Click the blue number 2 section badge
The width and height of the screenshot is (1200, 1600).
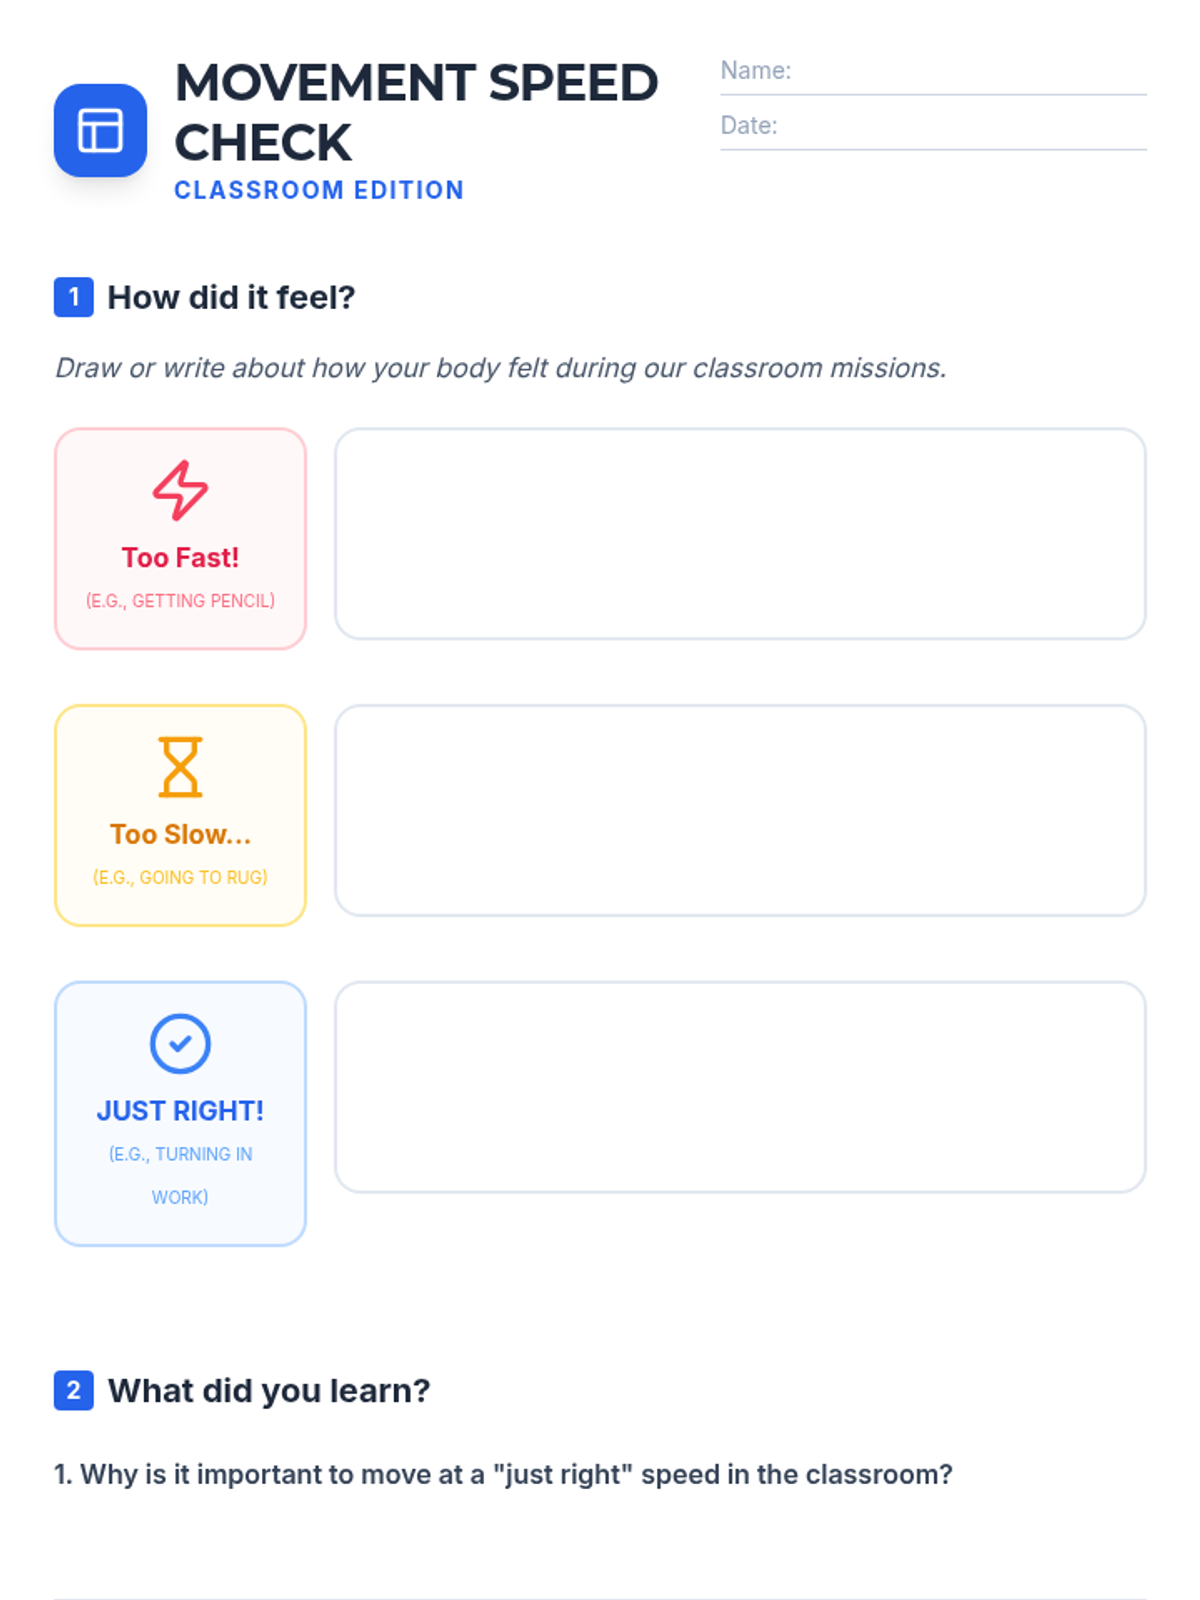pos(73,1390)
